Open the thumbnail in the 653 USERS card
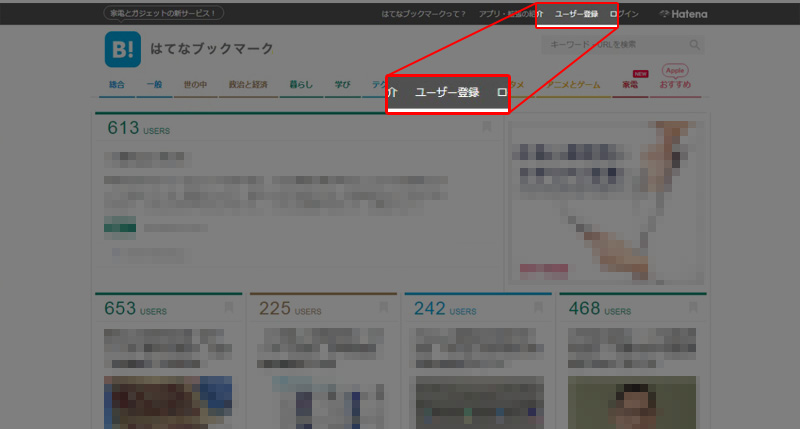The height and width of the screenshot is (429, 800). point(168,402)
